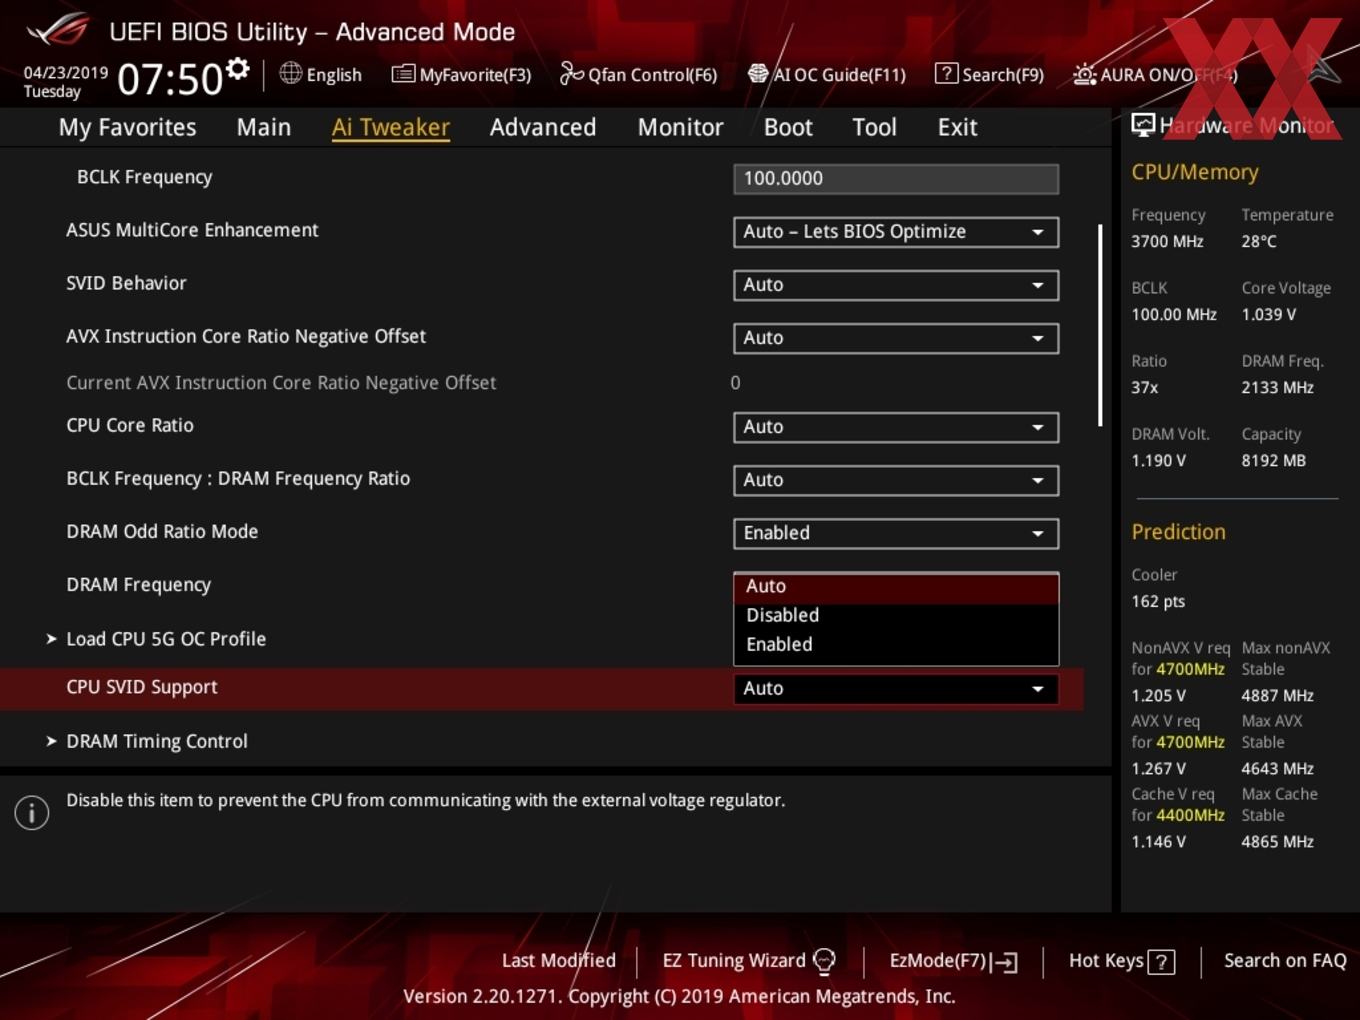Screen dimensions: 1360x1020
Task: Click the 162 pts cooler score
Action: click(x=1158, y=602)
